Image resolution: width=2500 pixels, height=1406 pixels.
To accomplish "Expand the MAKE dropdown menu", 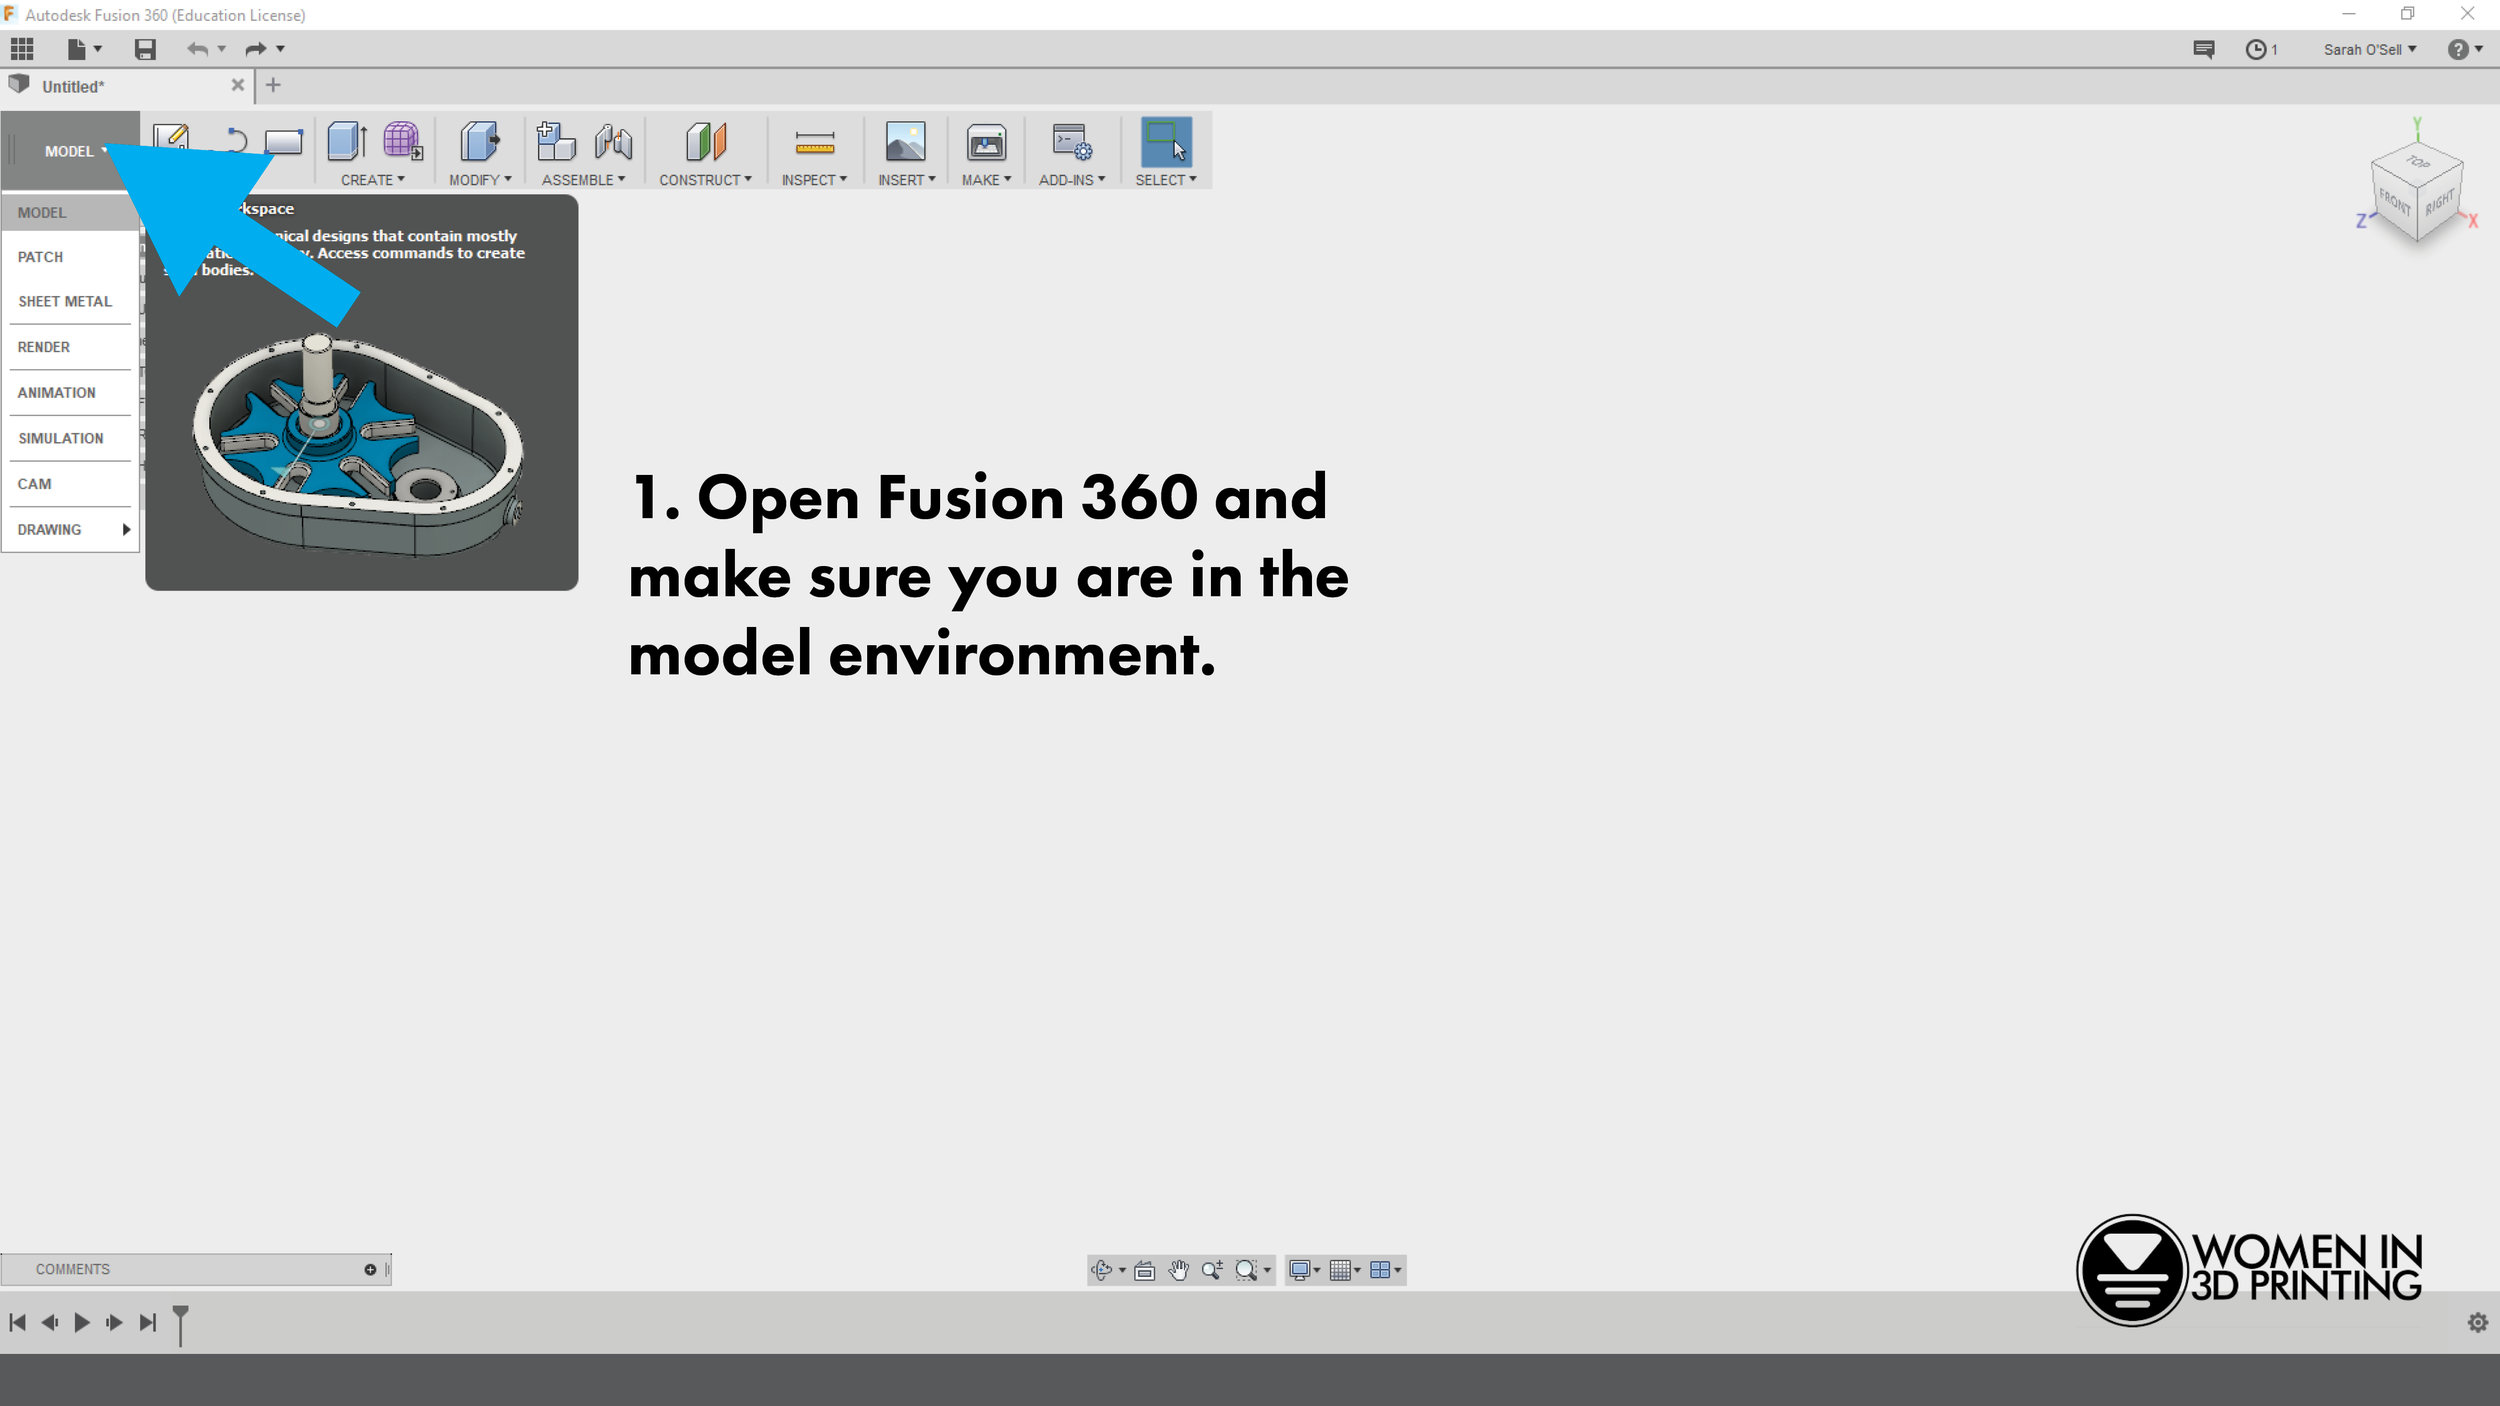I will [986, 180].
